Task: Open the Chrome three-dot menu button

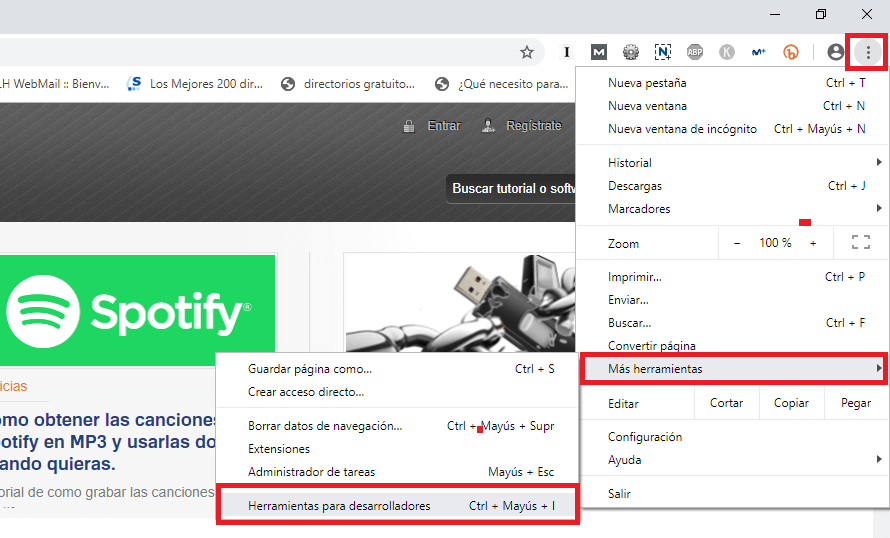Action: [x=867, y=52]
